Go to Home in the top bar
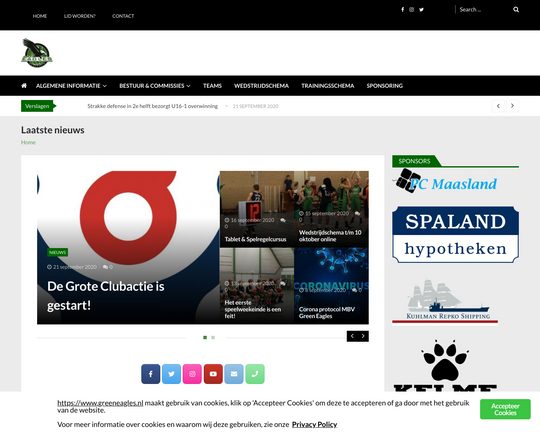Screen dimensions: 540x432 click(40, 16)
